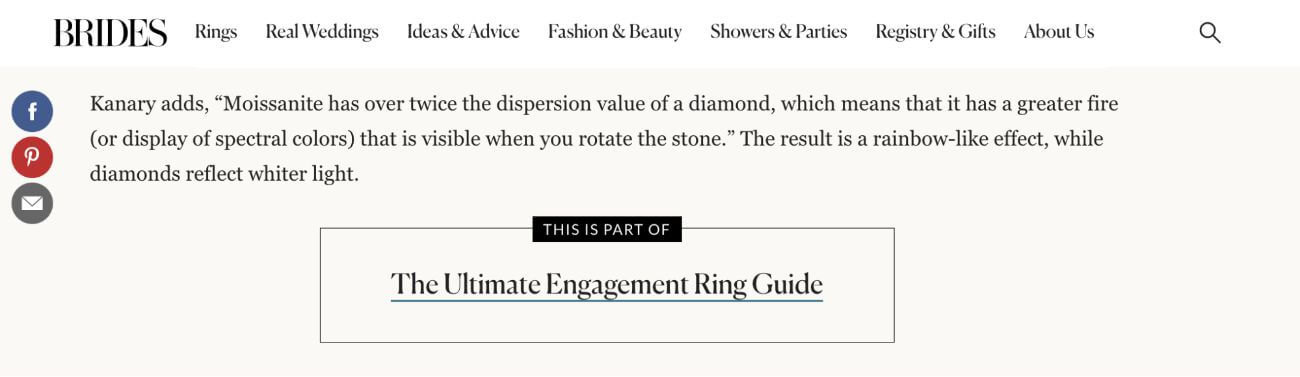Expand the Showers & Parties menu

click(x=778, y=32)
